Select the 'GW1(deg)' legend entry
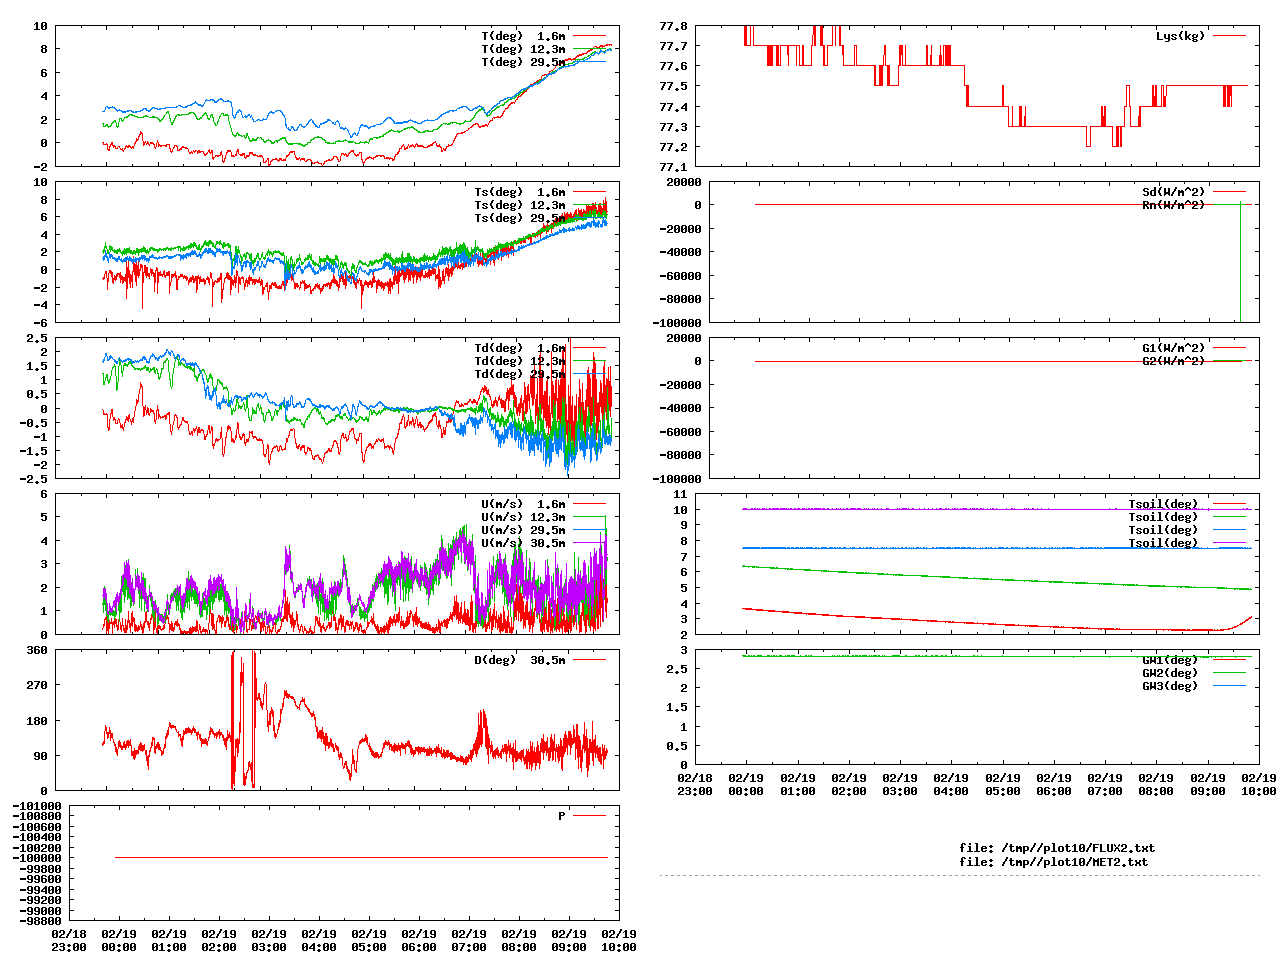1280x960 pixels. [1170, 660]
